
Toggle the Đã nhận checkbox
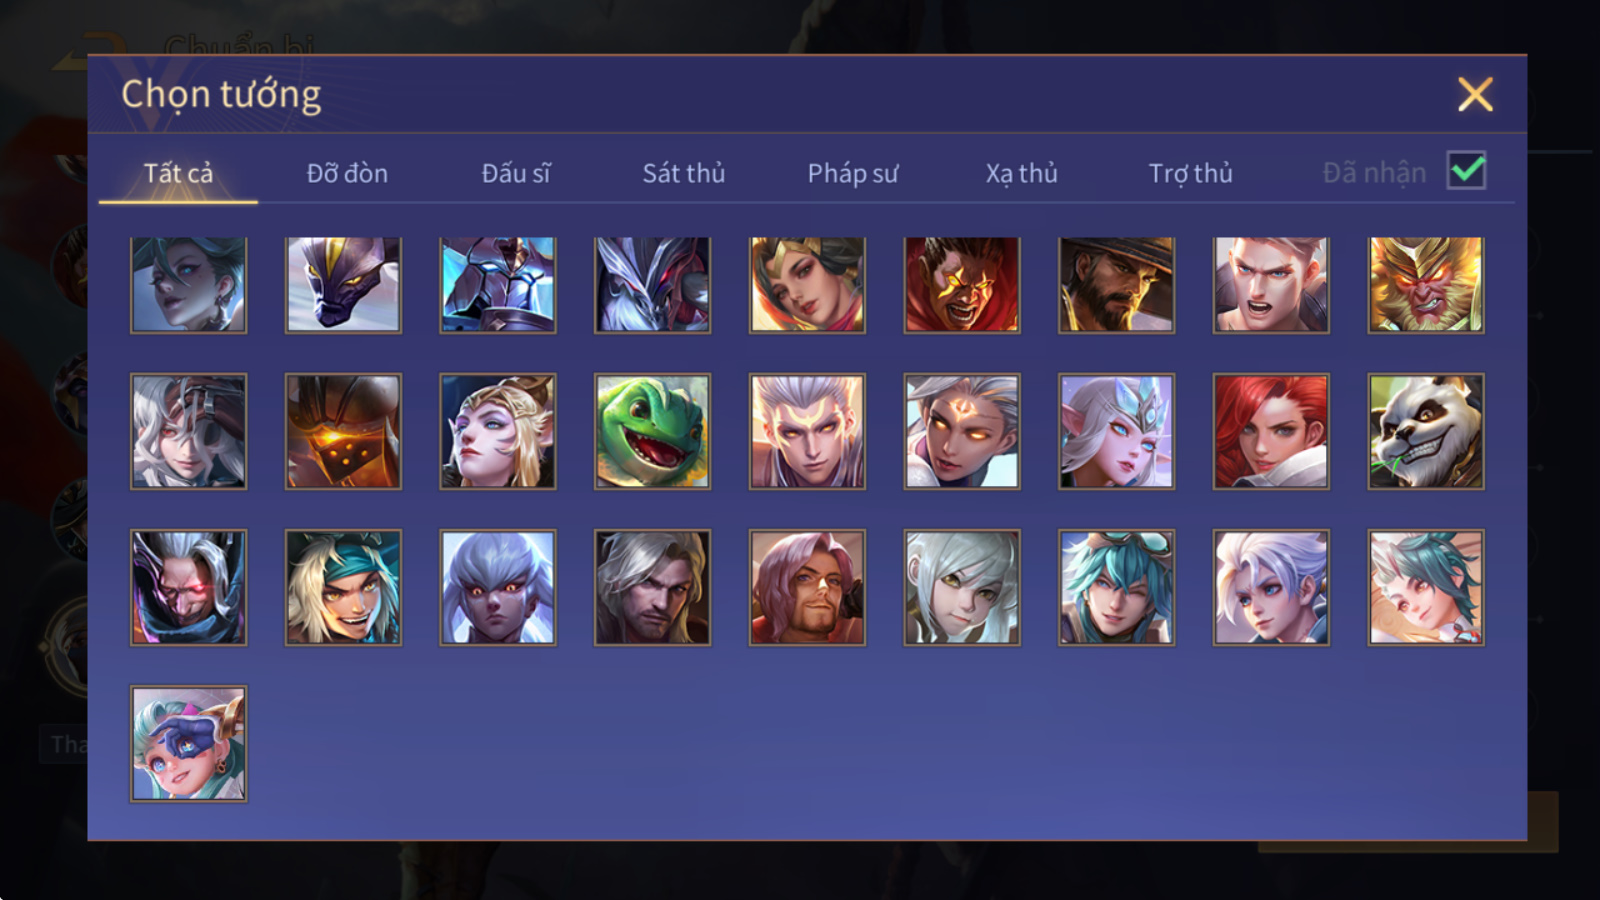[x=1467, y=171]
